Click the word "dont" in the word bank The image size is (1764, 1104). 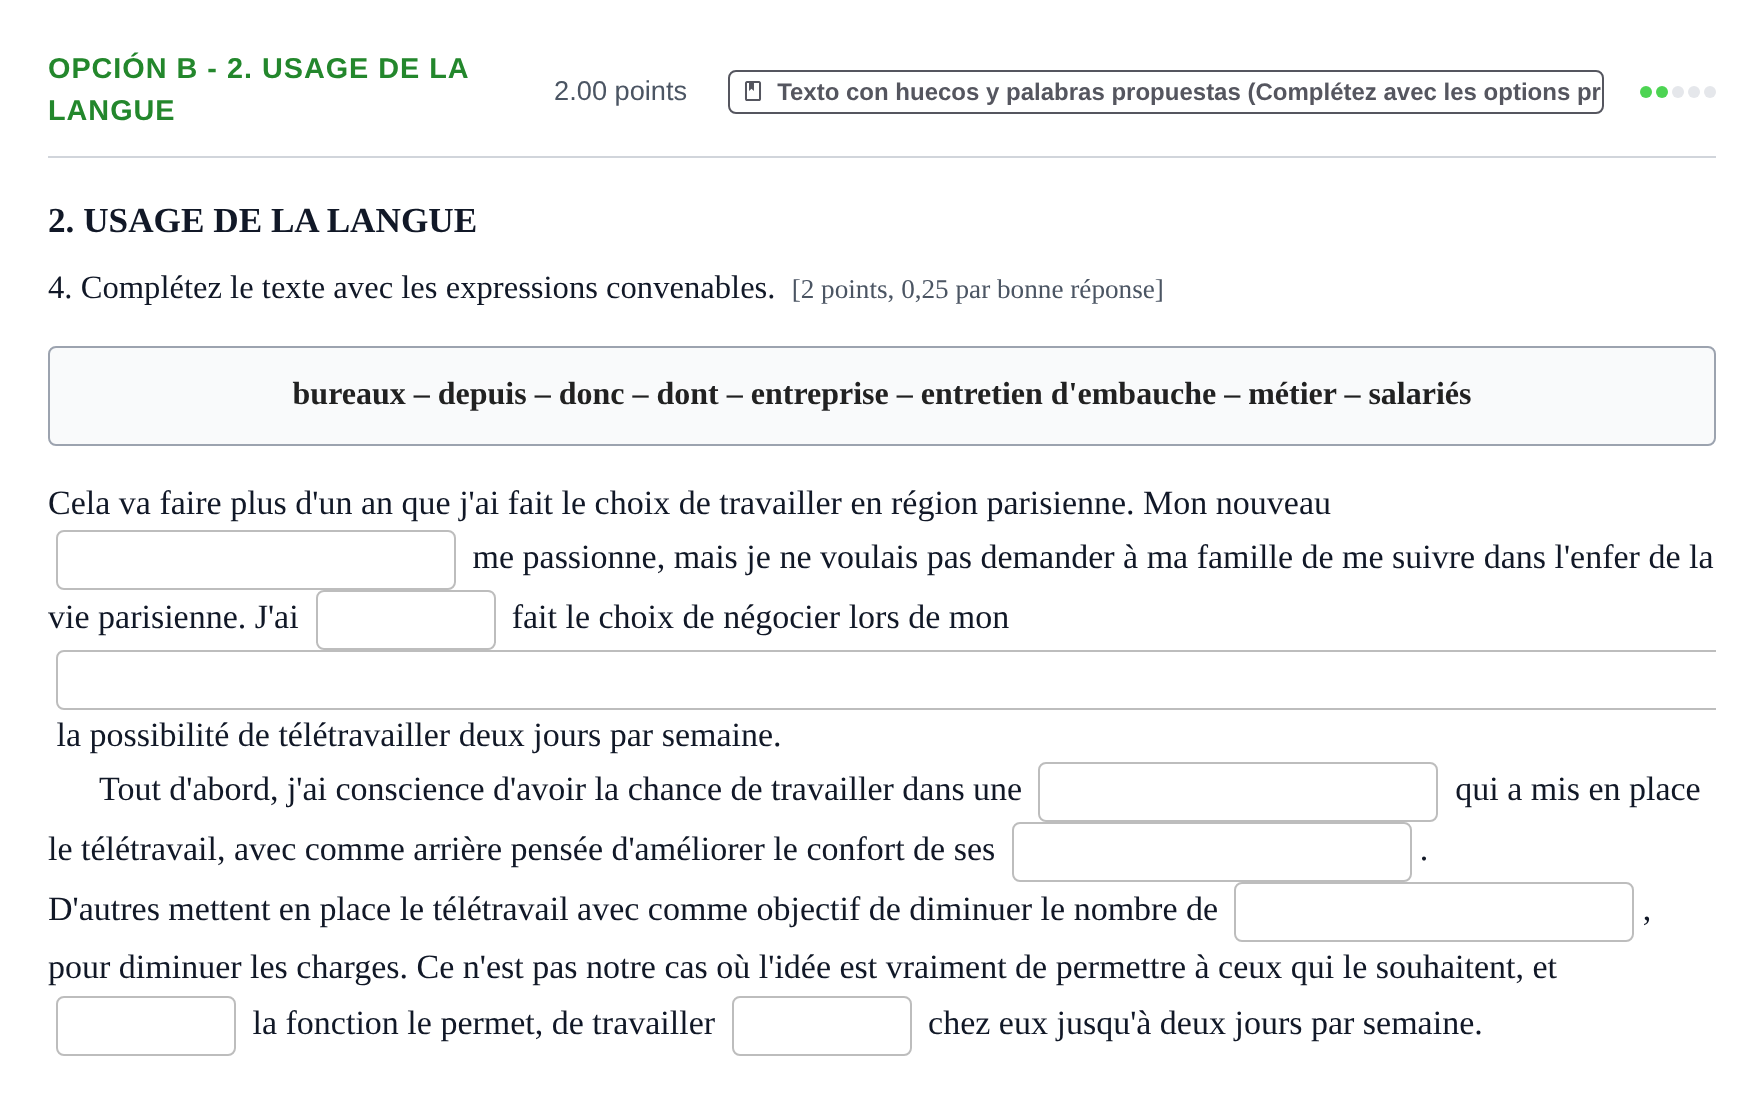click(x=687, y=394)
